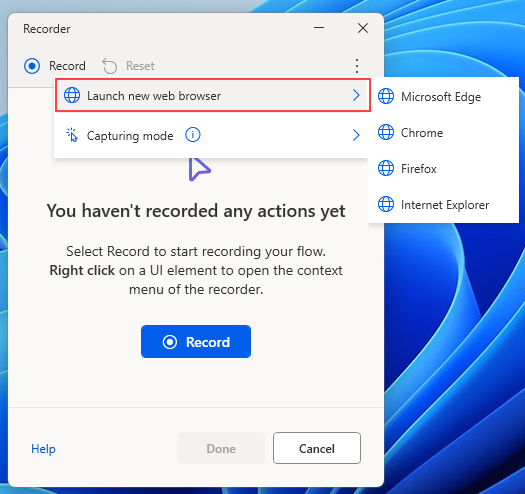Viewport: 525px width, 494px height.
Task: Click the Done button
Action: point(221,448)
